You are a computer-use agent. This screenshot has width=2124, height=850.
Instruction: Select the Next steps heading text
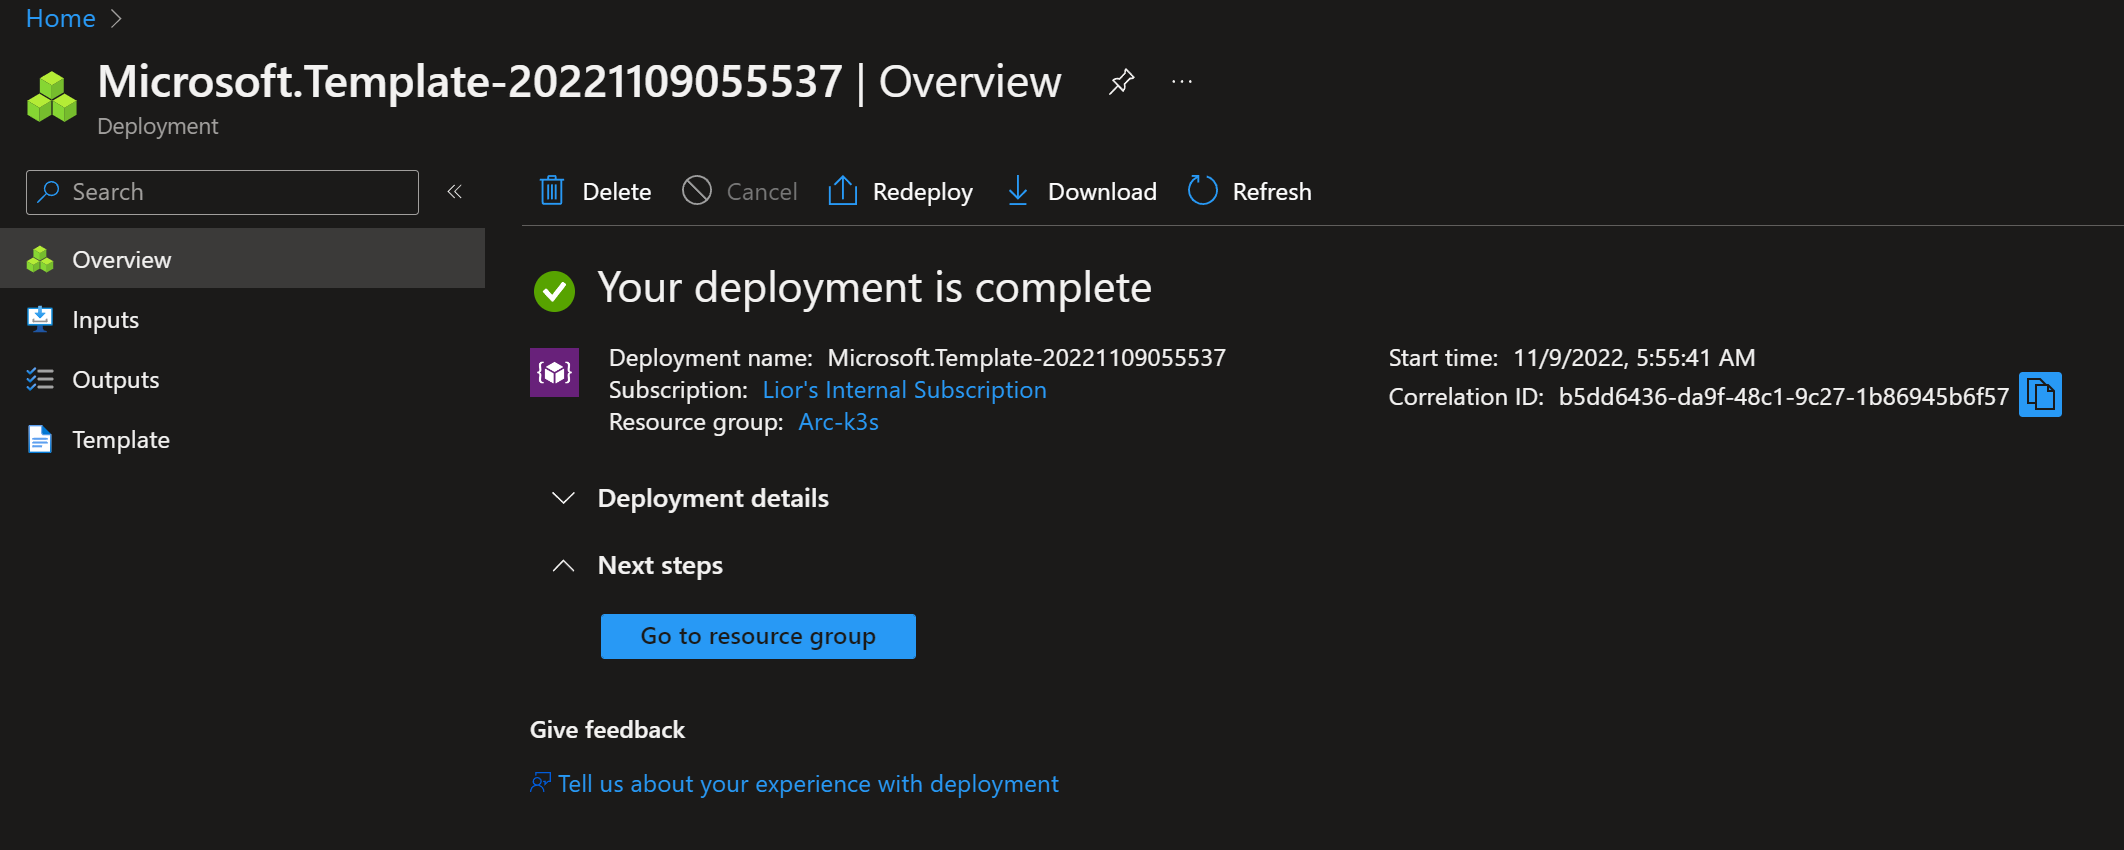coord(660,565)
